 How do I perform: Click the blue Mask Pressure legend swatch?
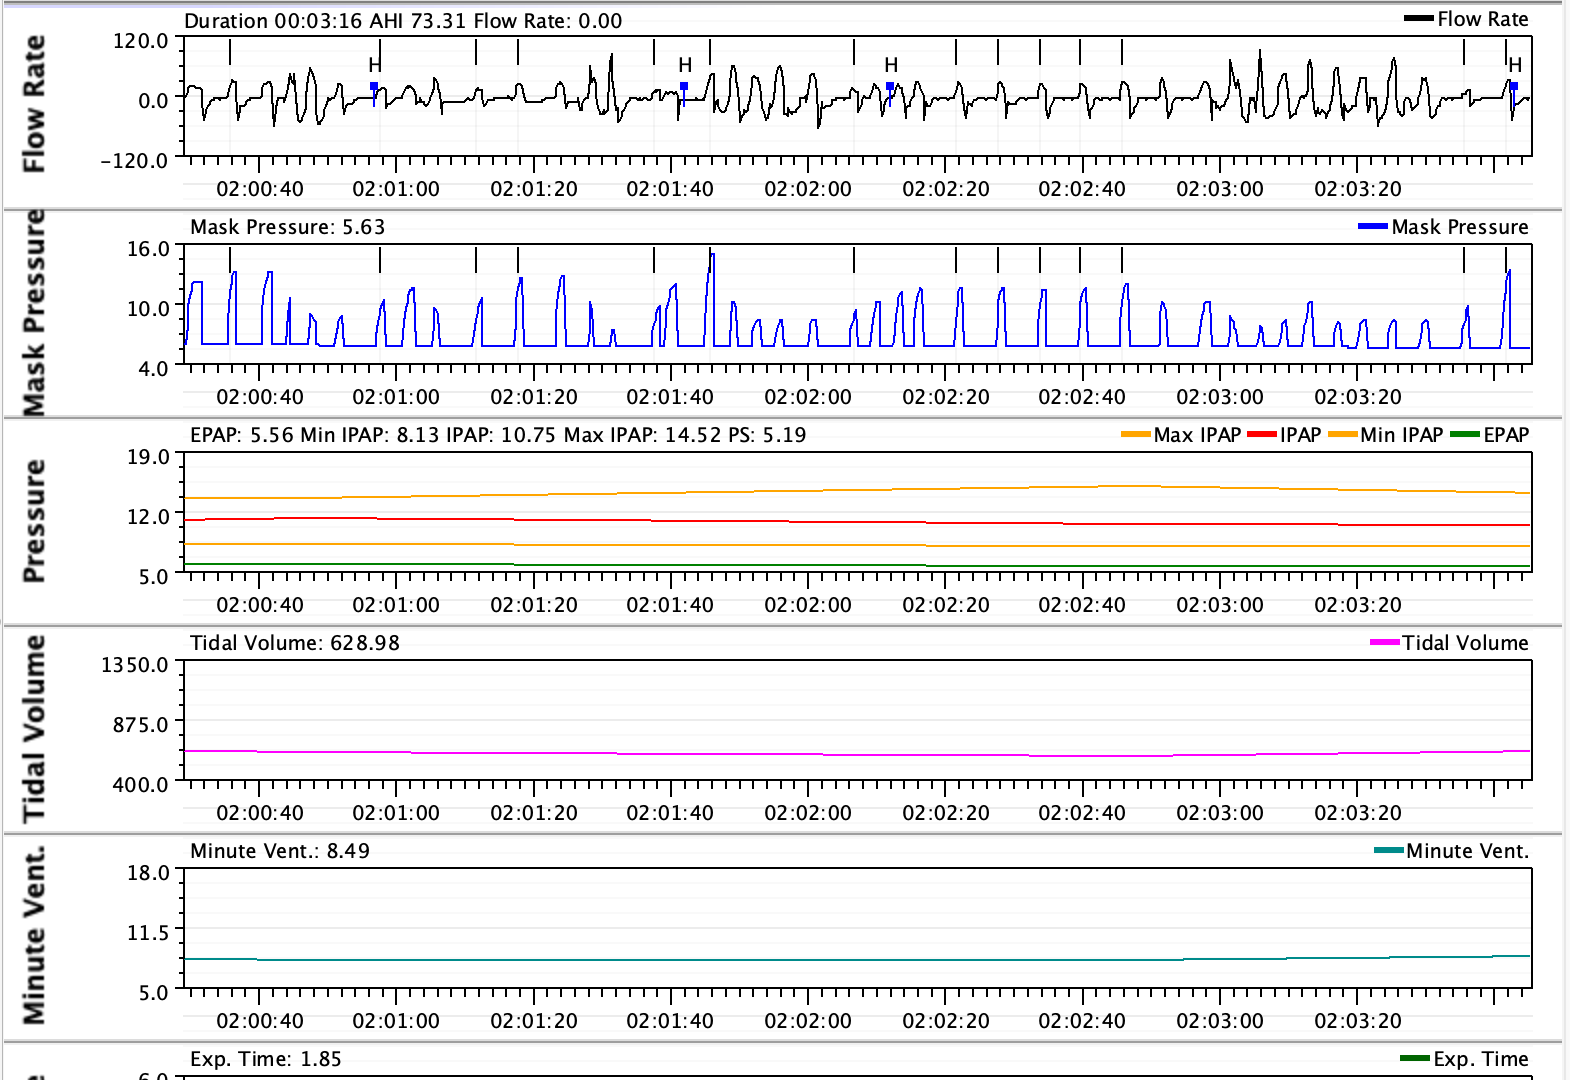point(1373,227)
